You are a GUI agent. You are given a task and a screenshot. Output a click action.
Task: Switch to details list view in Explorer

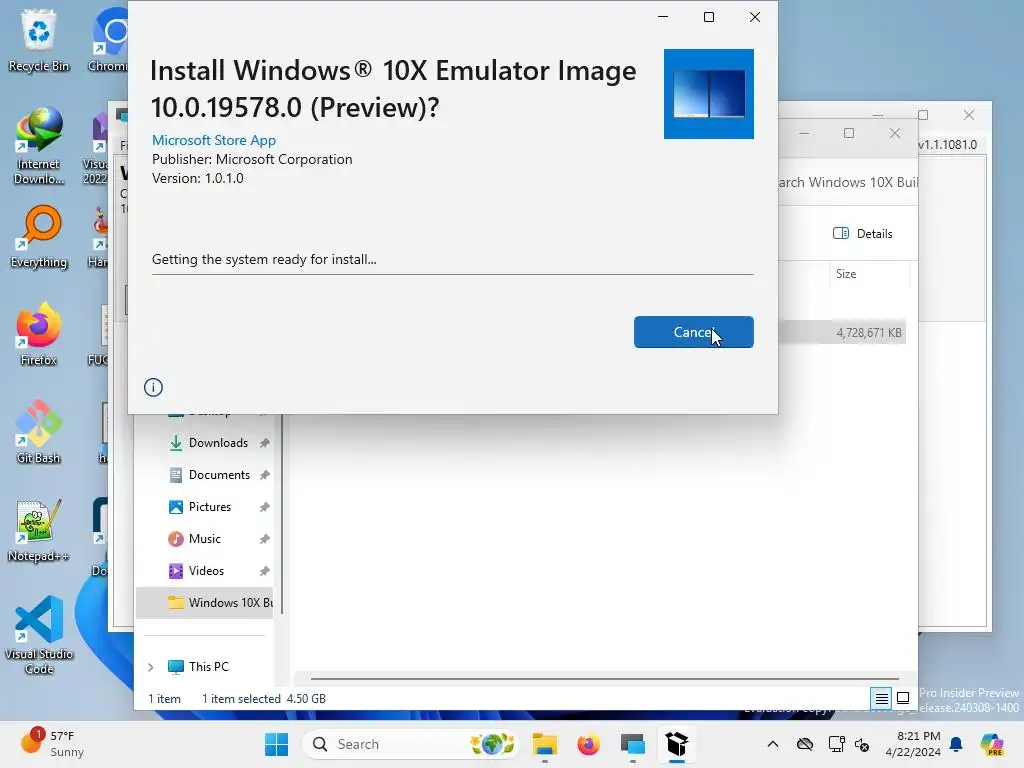click(881, 699)
